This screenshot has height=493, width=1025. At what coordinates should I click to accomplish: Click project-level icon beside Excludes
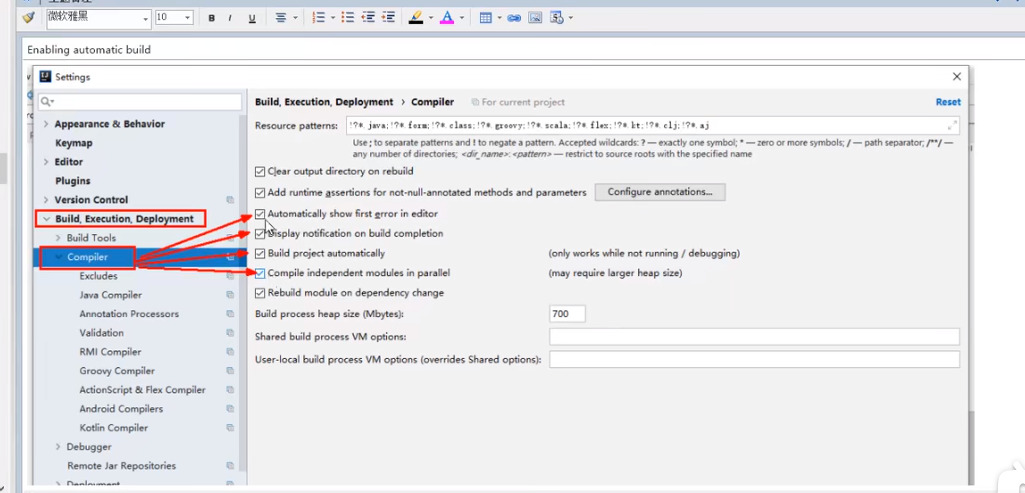[x=230, y=276]
